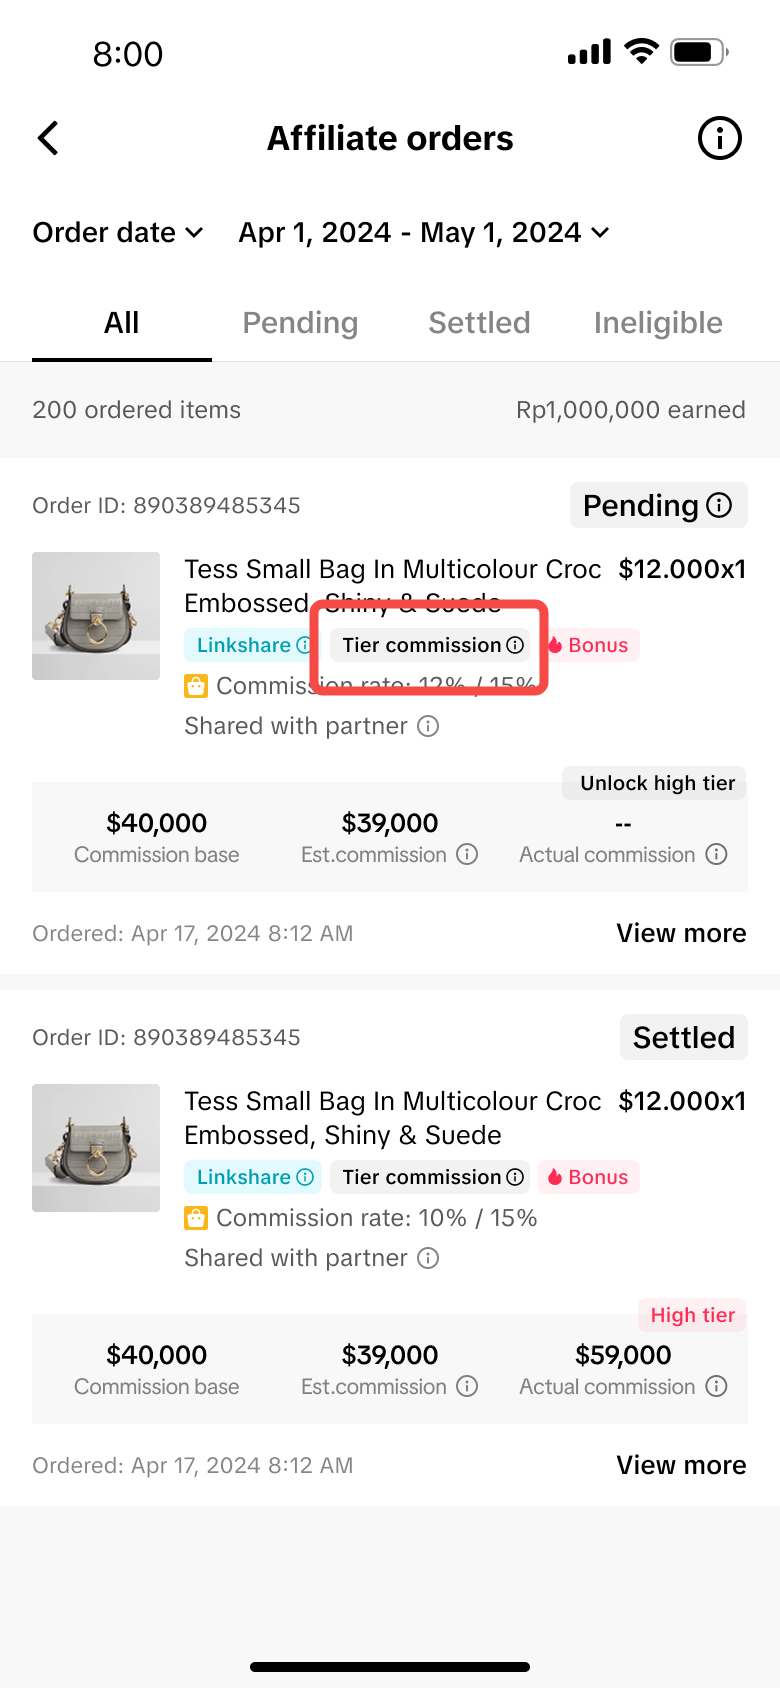Tap the back arrow icon
The width and height of the screenshot is (780, 1688).
(48, 138)
